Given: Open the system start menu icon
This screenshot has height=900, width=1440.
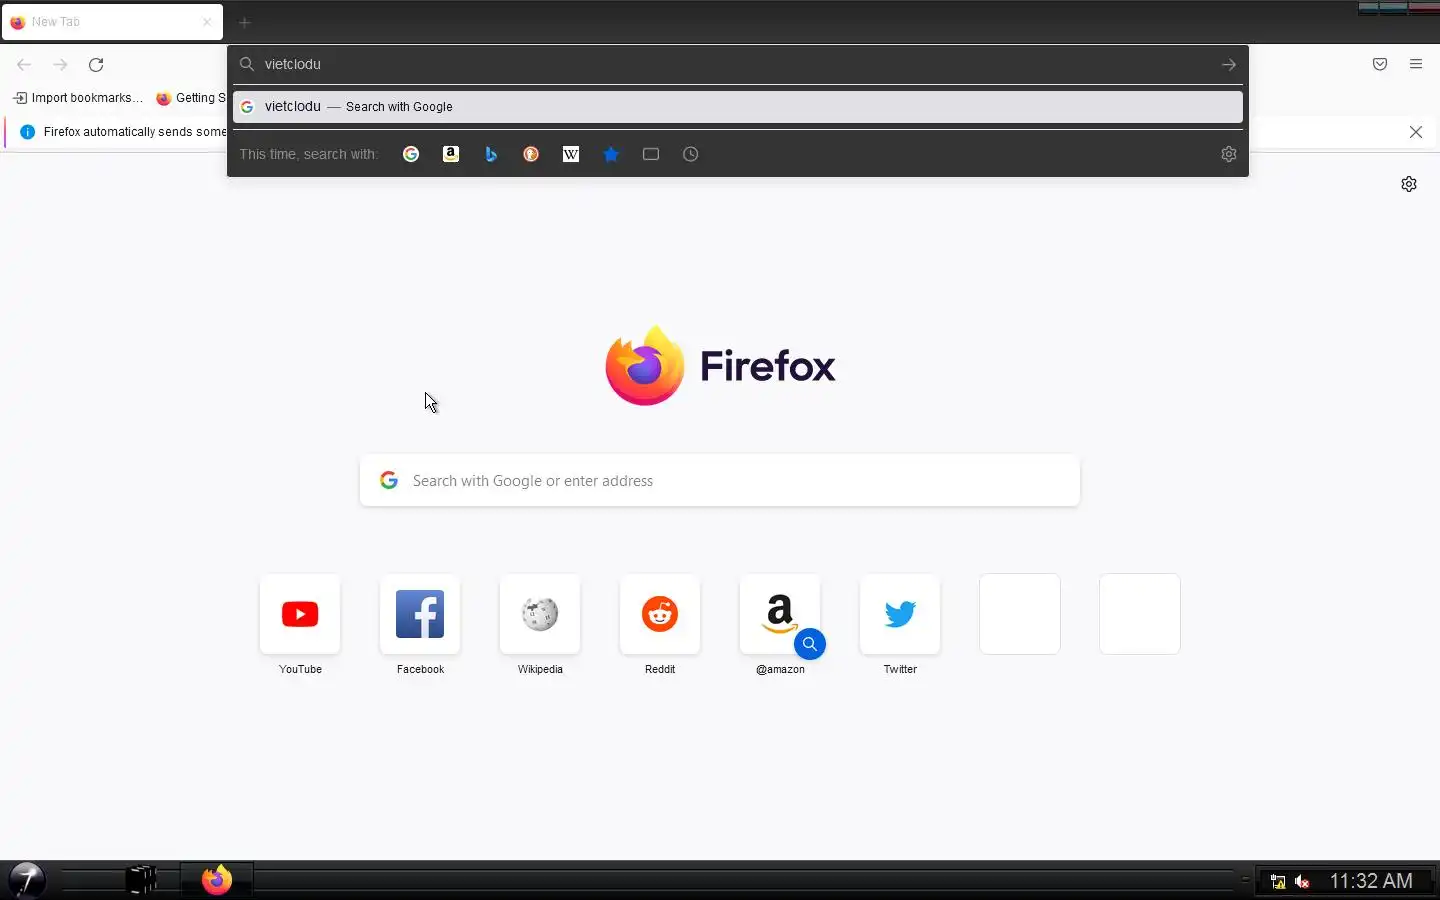Looking at the screenshot, I should tap(26, 880).
